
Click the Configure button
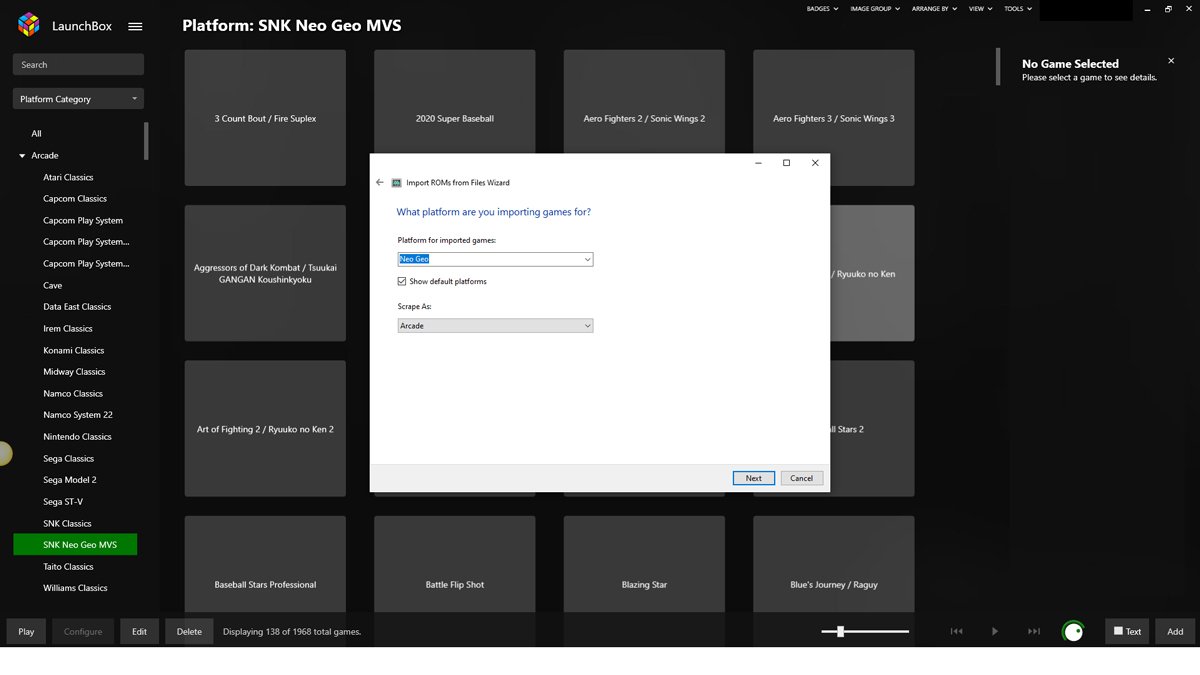tap(83, 631)
